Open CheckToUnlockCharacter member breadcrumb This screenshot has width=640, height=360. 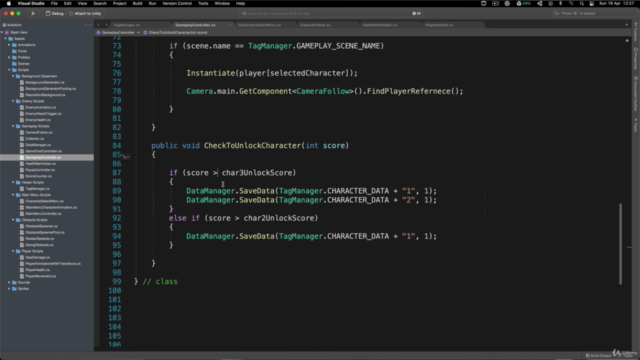(176, 32)
